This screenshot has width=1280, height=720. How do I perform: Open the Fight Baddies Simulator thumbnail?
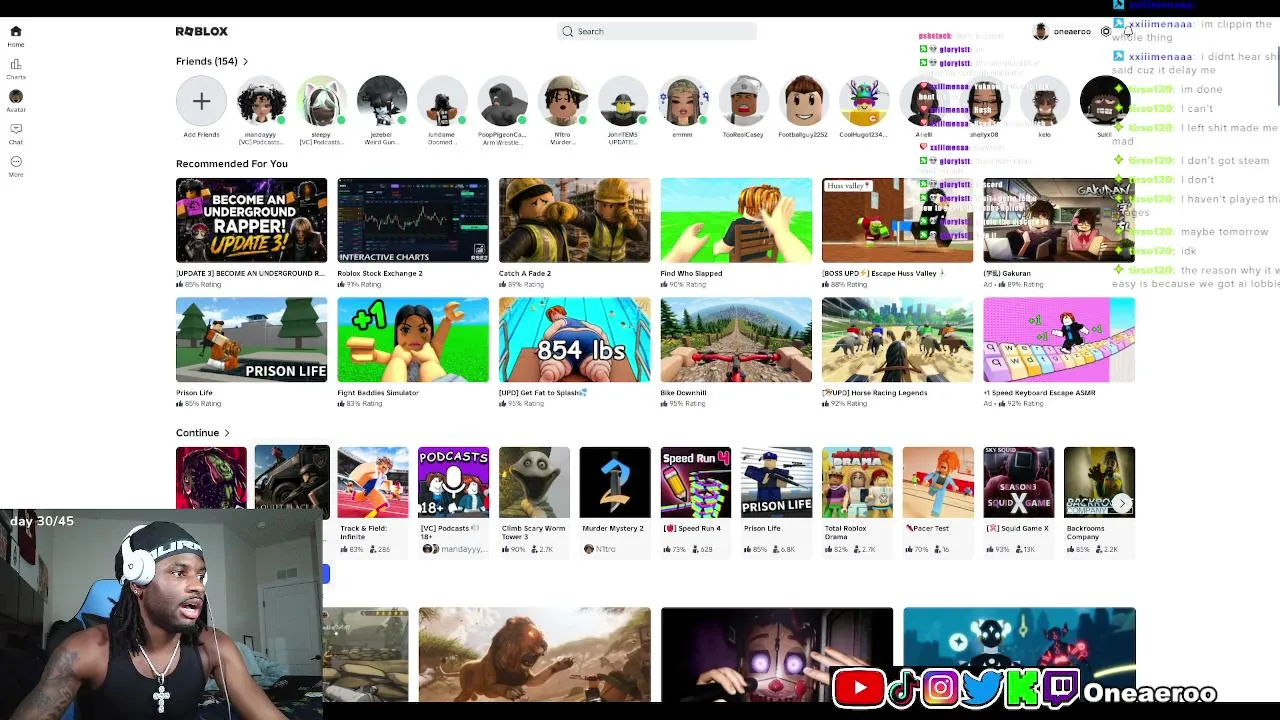click(413, 340)
